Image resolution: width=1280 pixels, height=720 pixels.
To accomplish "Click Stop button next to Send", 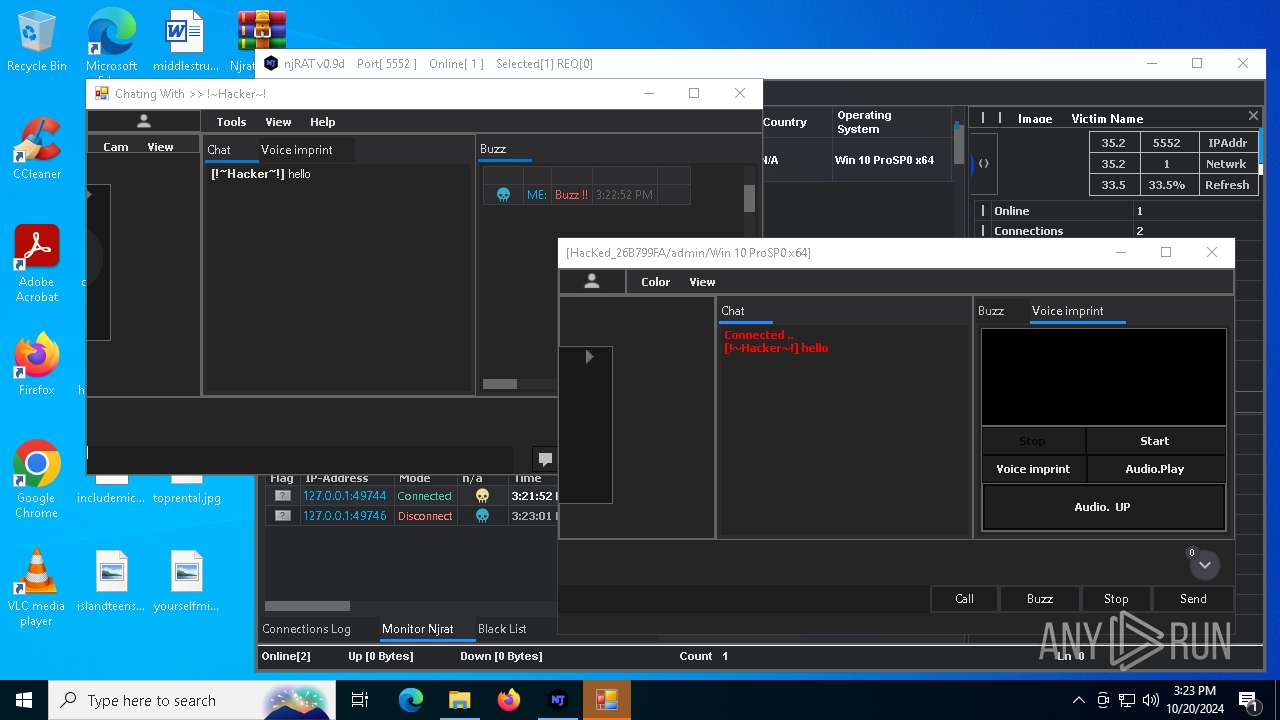I will point(1116,599).
